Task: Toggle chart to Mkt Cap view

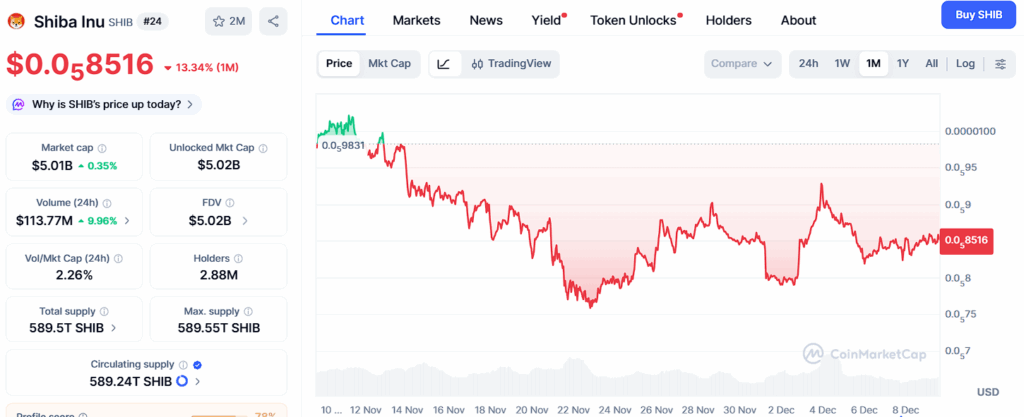Action: tap(389, 64)
